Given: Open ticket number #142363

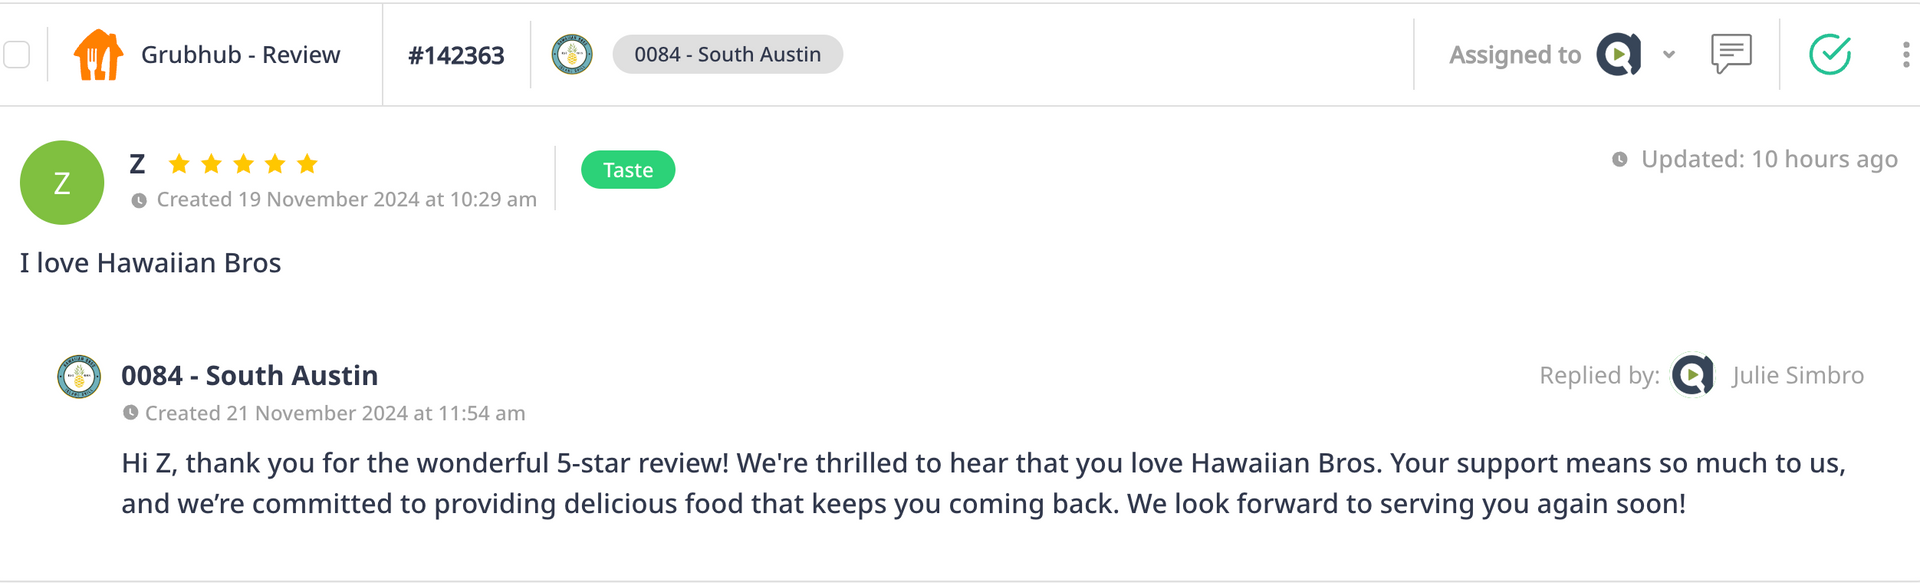Looking at the screenshot, I should tap(456, 56).
